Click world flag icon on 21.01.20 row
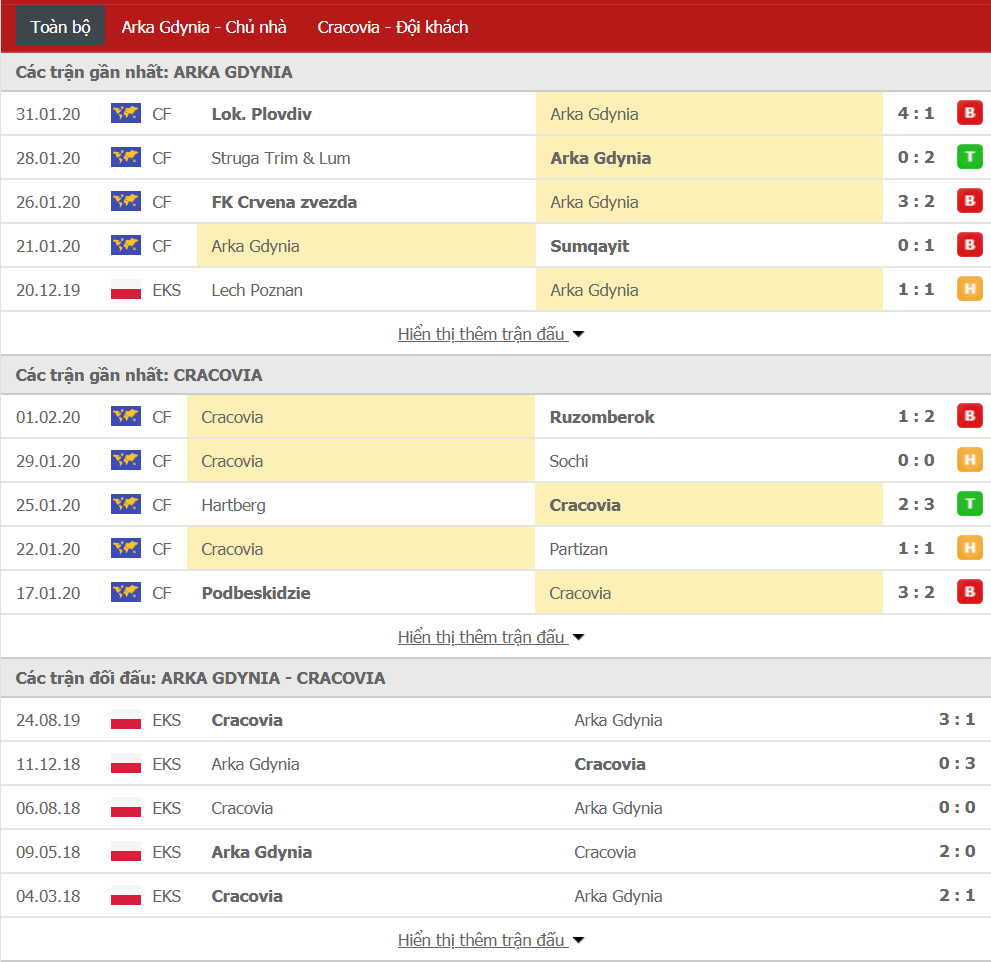991x962 pixels. coord(126,246)
